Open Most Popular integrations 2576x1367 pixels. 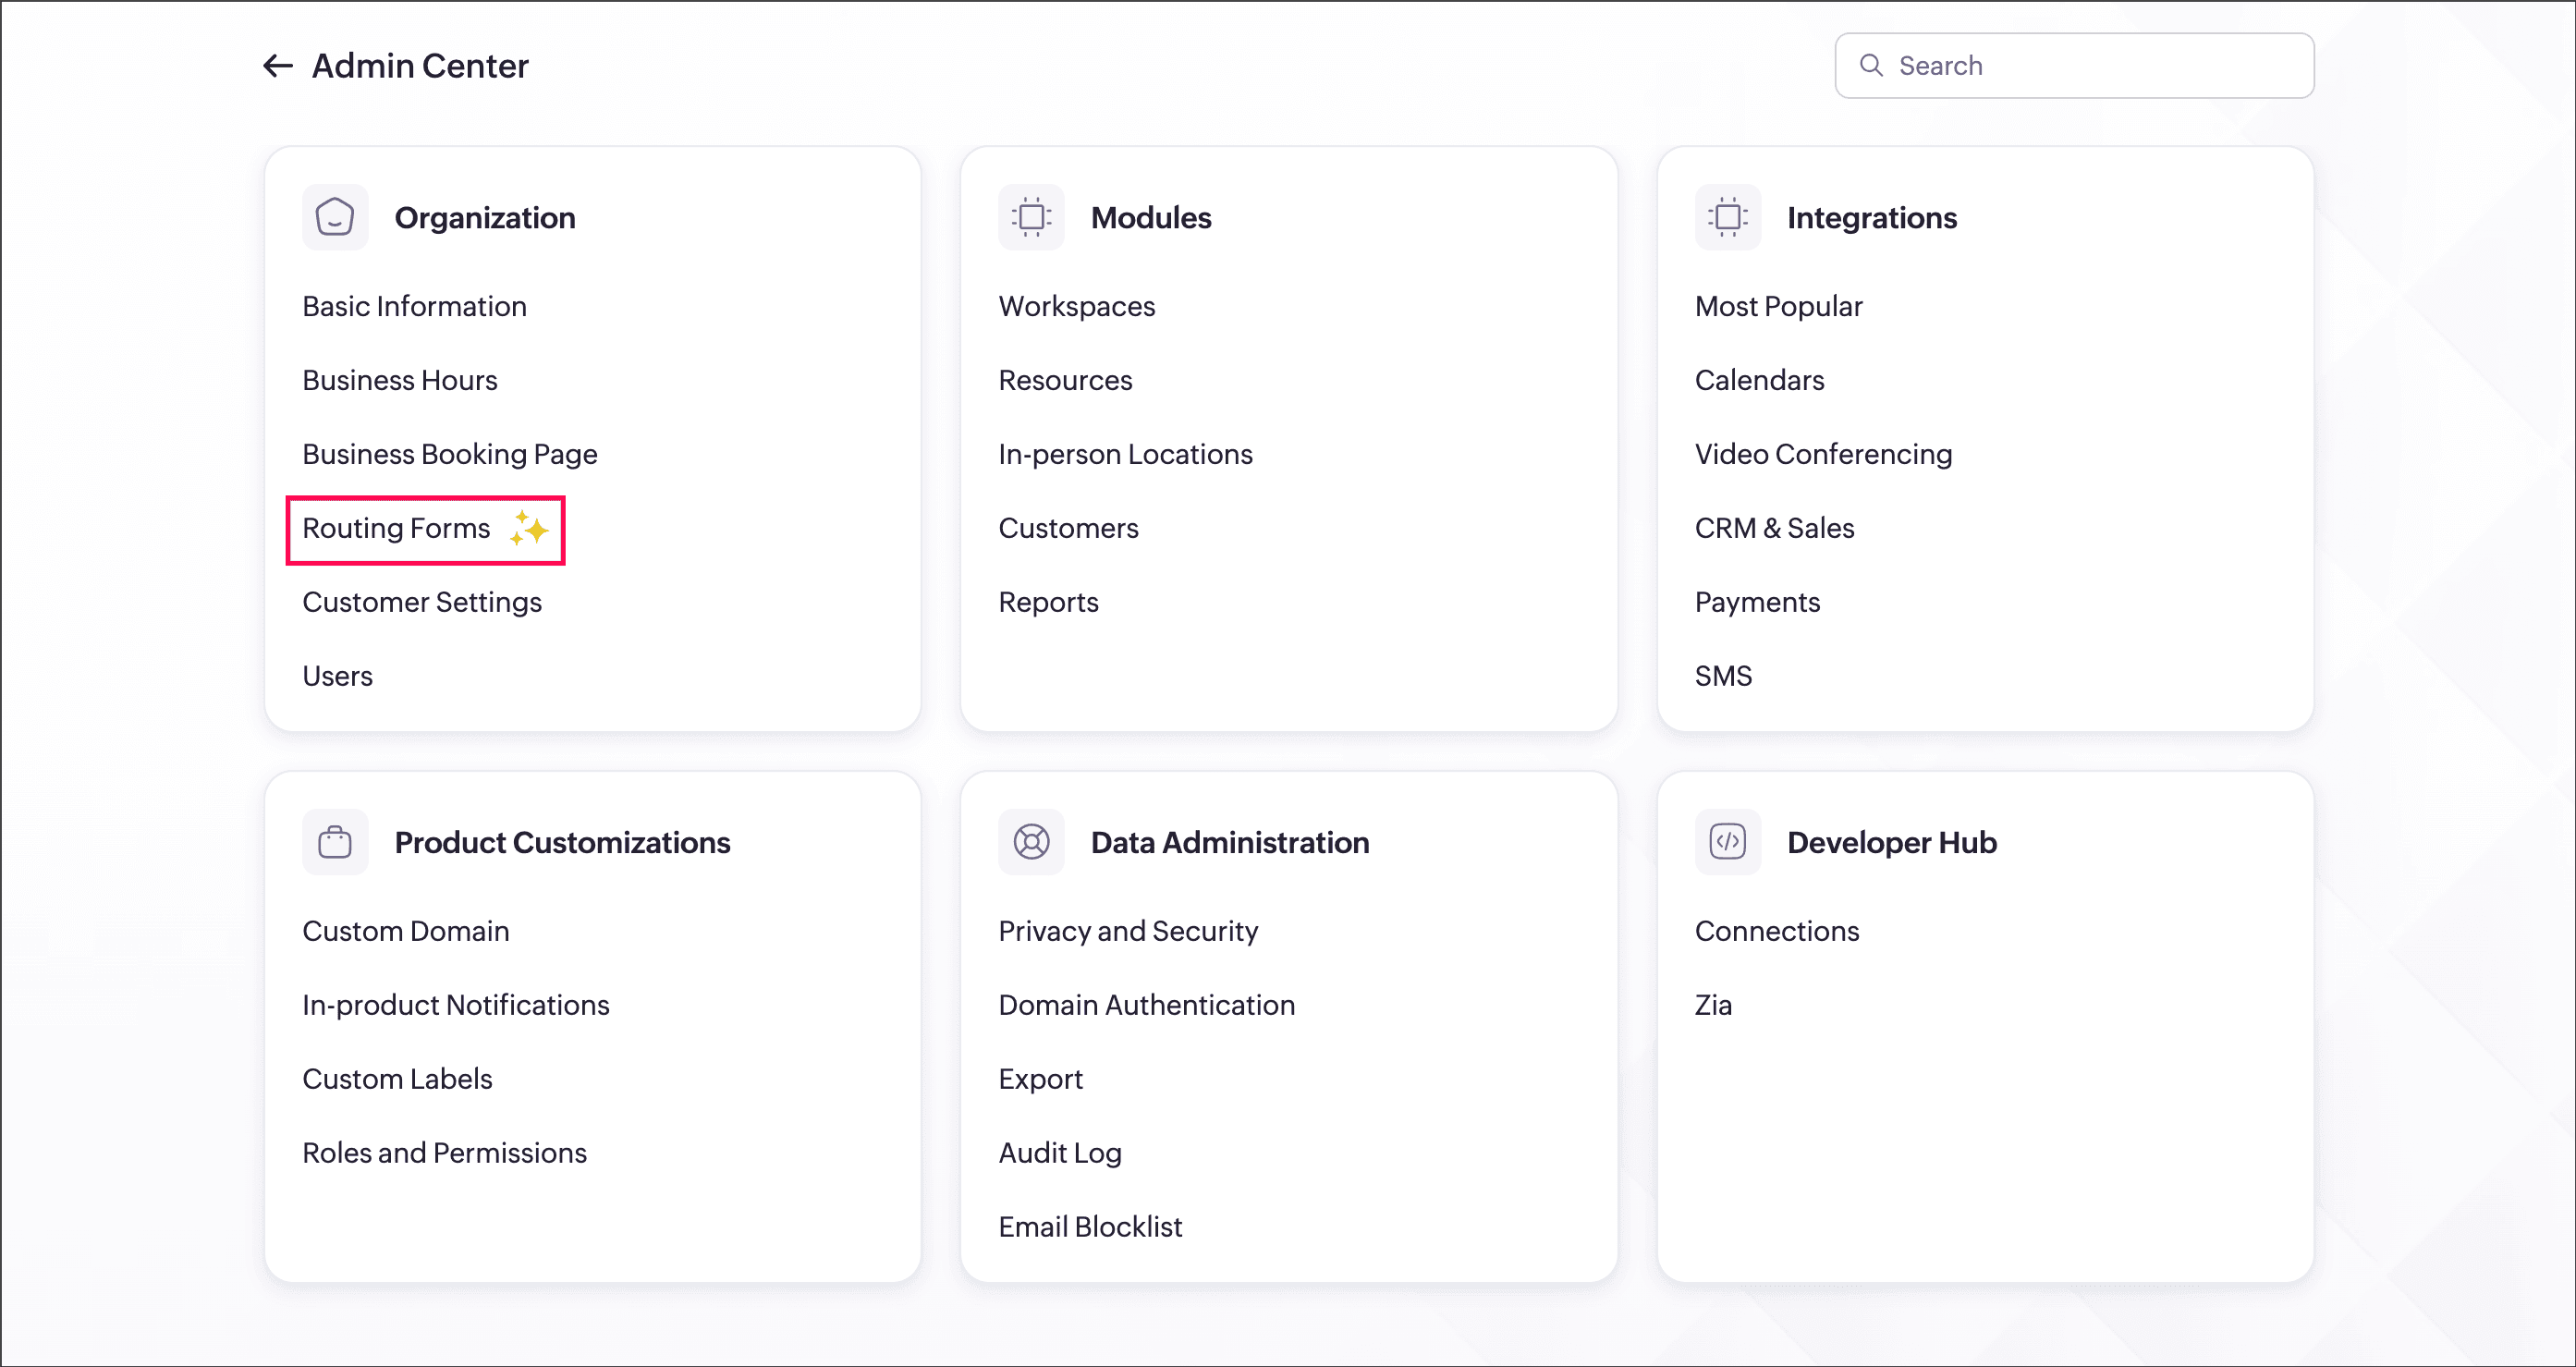tap(1778, 306)
